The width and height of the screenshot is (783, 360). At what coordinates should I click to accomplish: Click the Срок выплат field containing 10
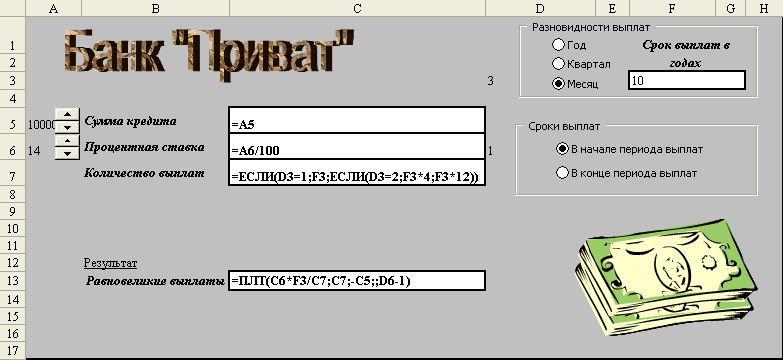[687, 80]
